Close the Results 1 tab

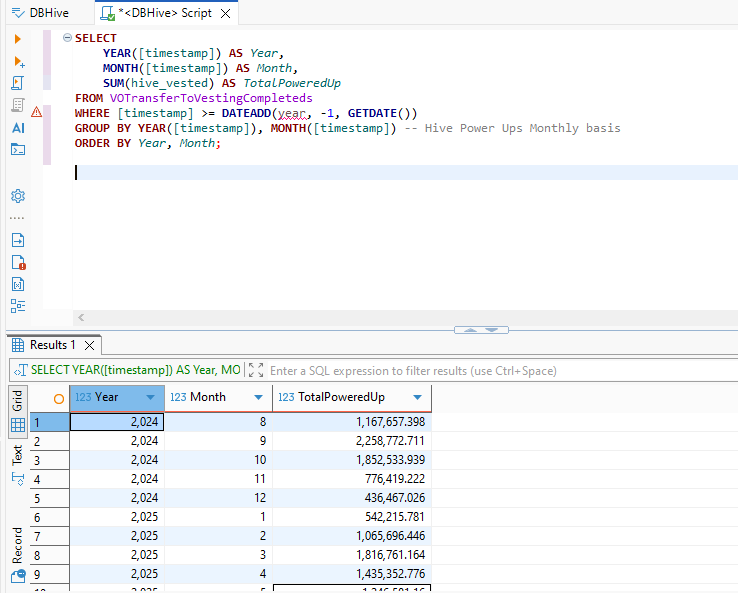(x=89, y=345)
